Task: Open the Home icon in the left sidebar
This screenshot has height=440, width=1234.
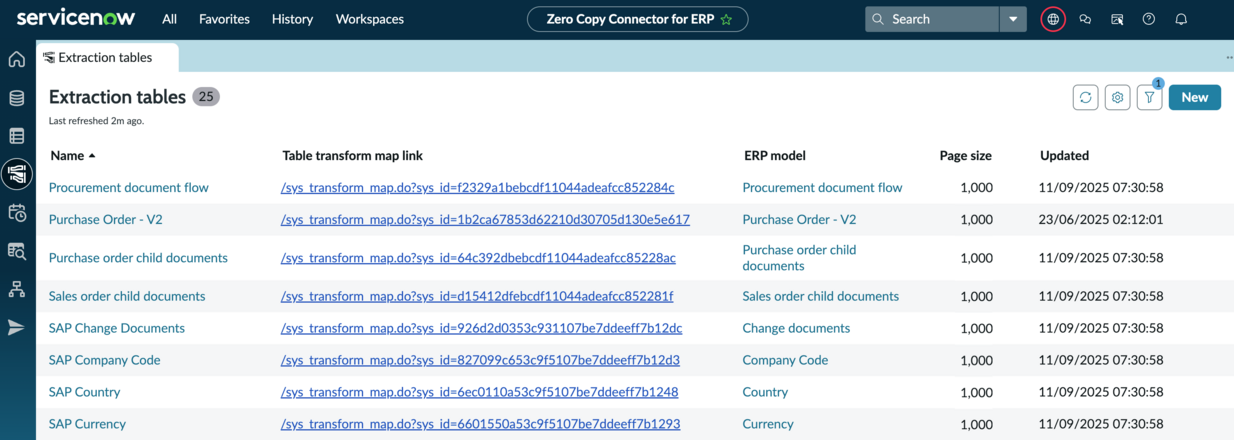Action: click(16, 59)
